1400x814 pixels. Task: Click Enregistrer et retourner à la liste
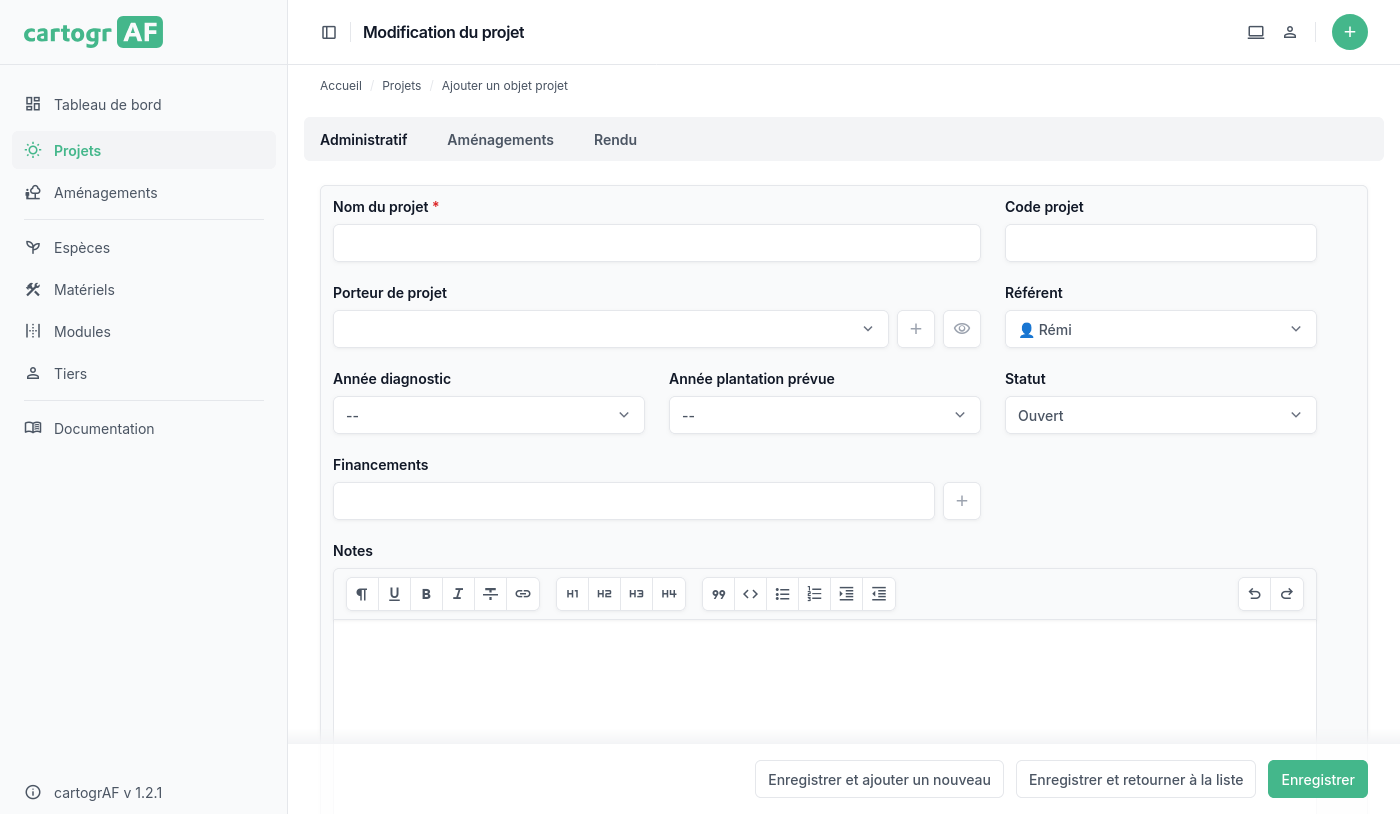(1135, 780)
